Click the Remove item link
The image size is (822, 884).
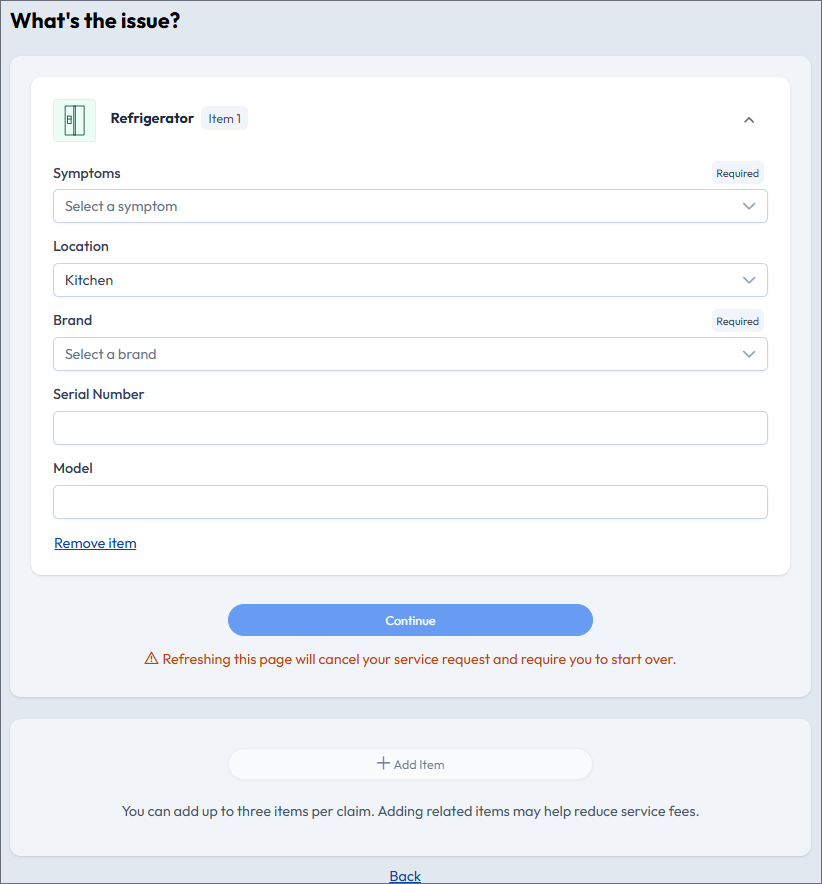point(95,543)
